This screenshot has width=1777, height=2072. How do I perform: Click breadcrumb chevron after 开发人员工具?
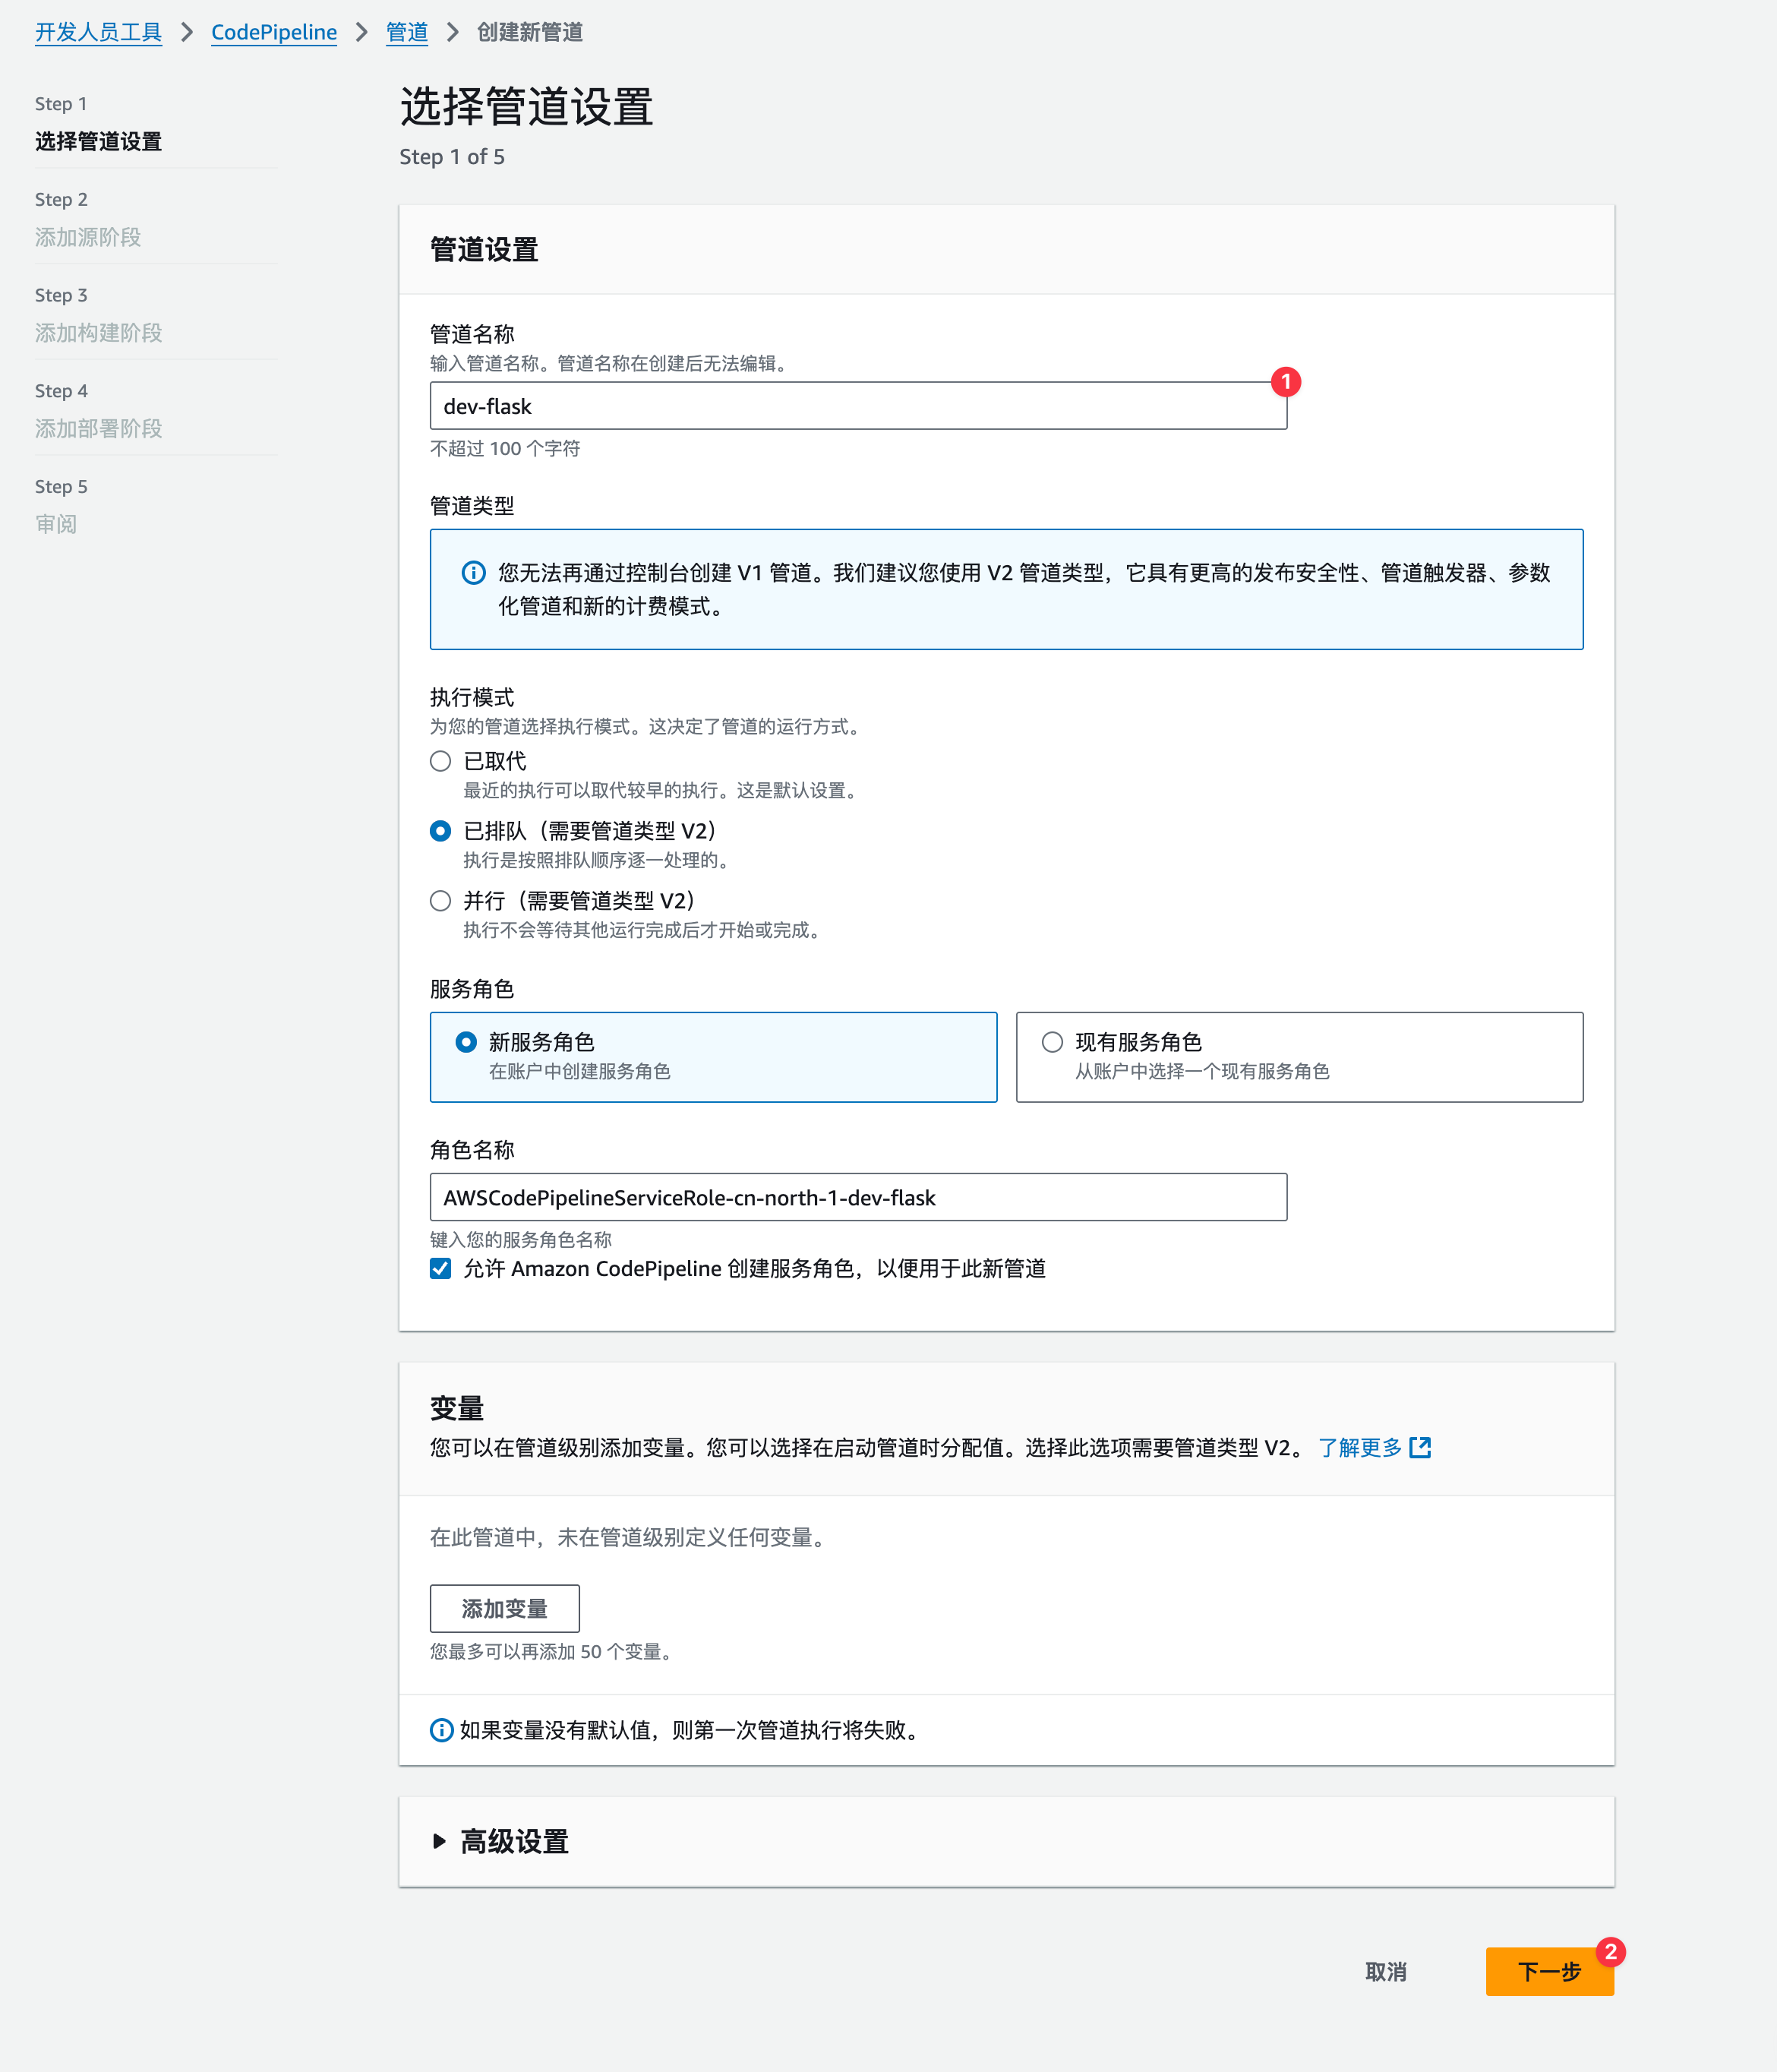187,32
